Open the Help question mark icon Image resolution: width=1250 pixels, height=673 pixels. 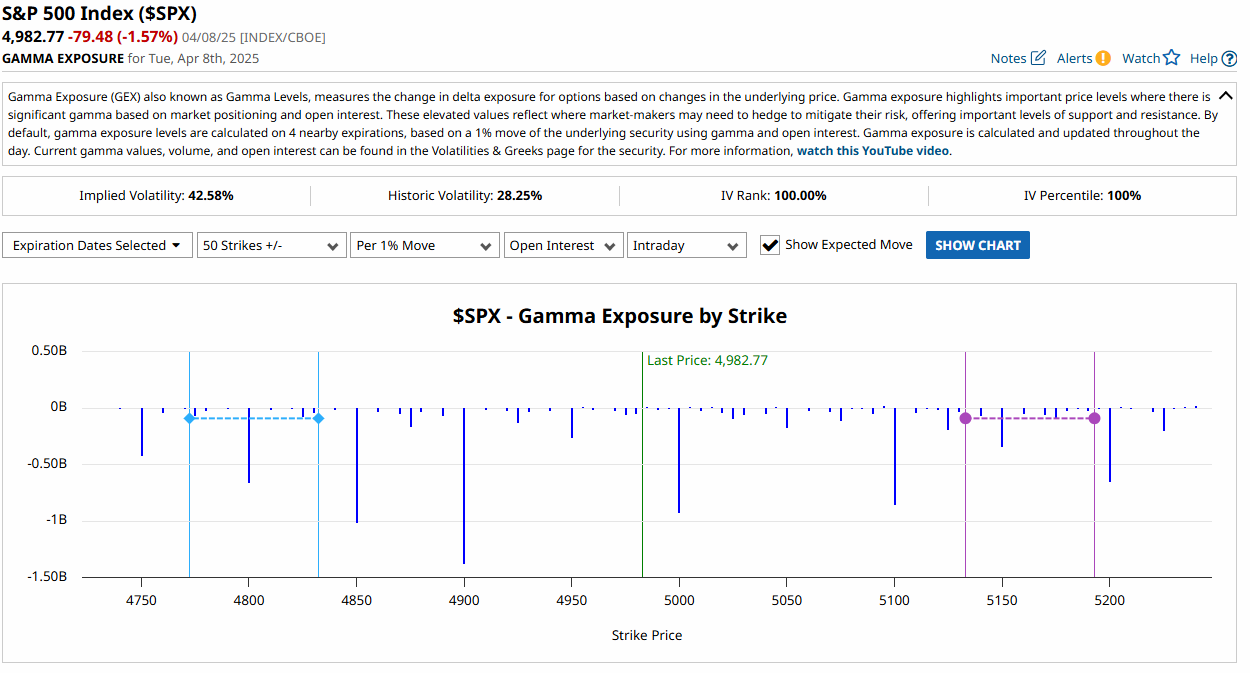1230,58
